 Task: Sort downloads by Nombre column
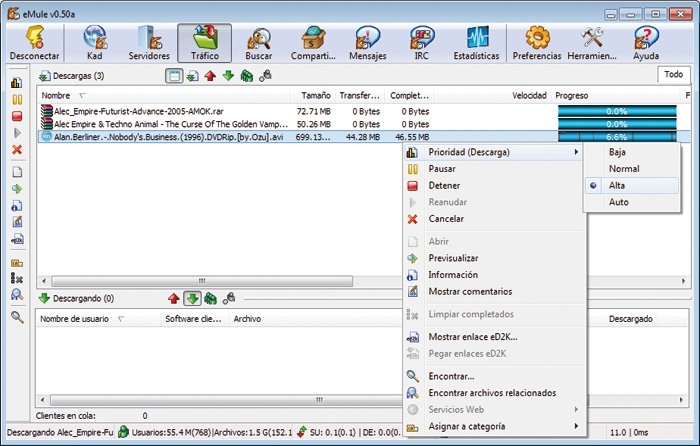[x=163, y=96]
